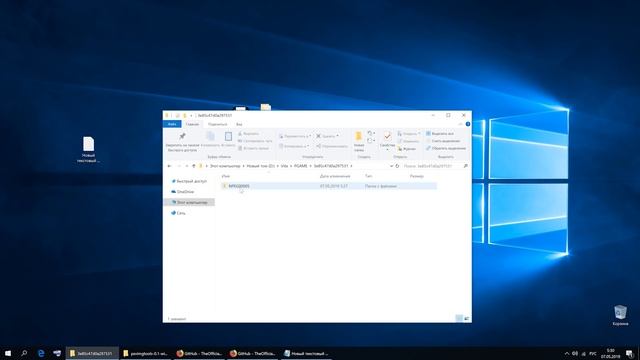
Task: Switch to Details view icon in status bar
Action: point(459,318)
